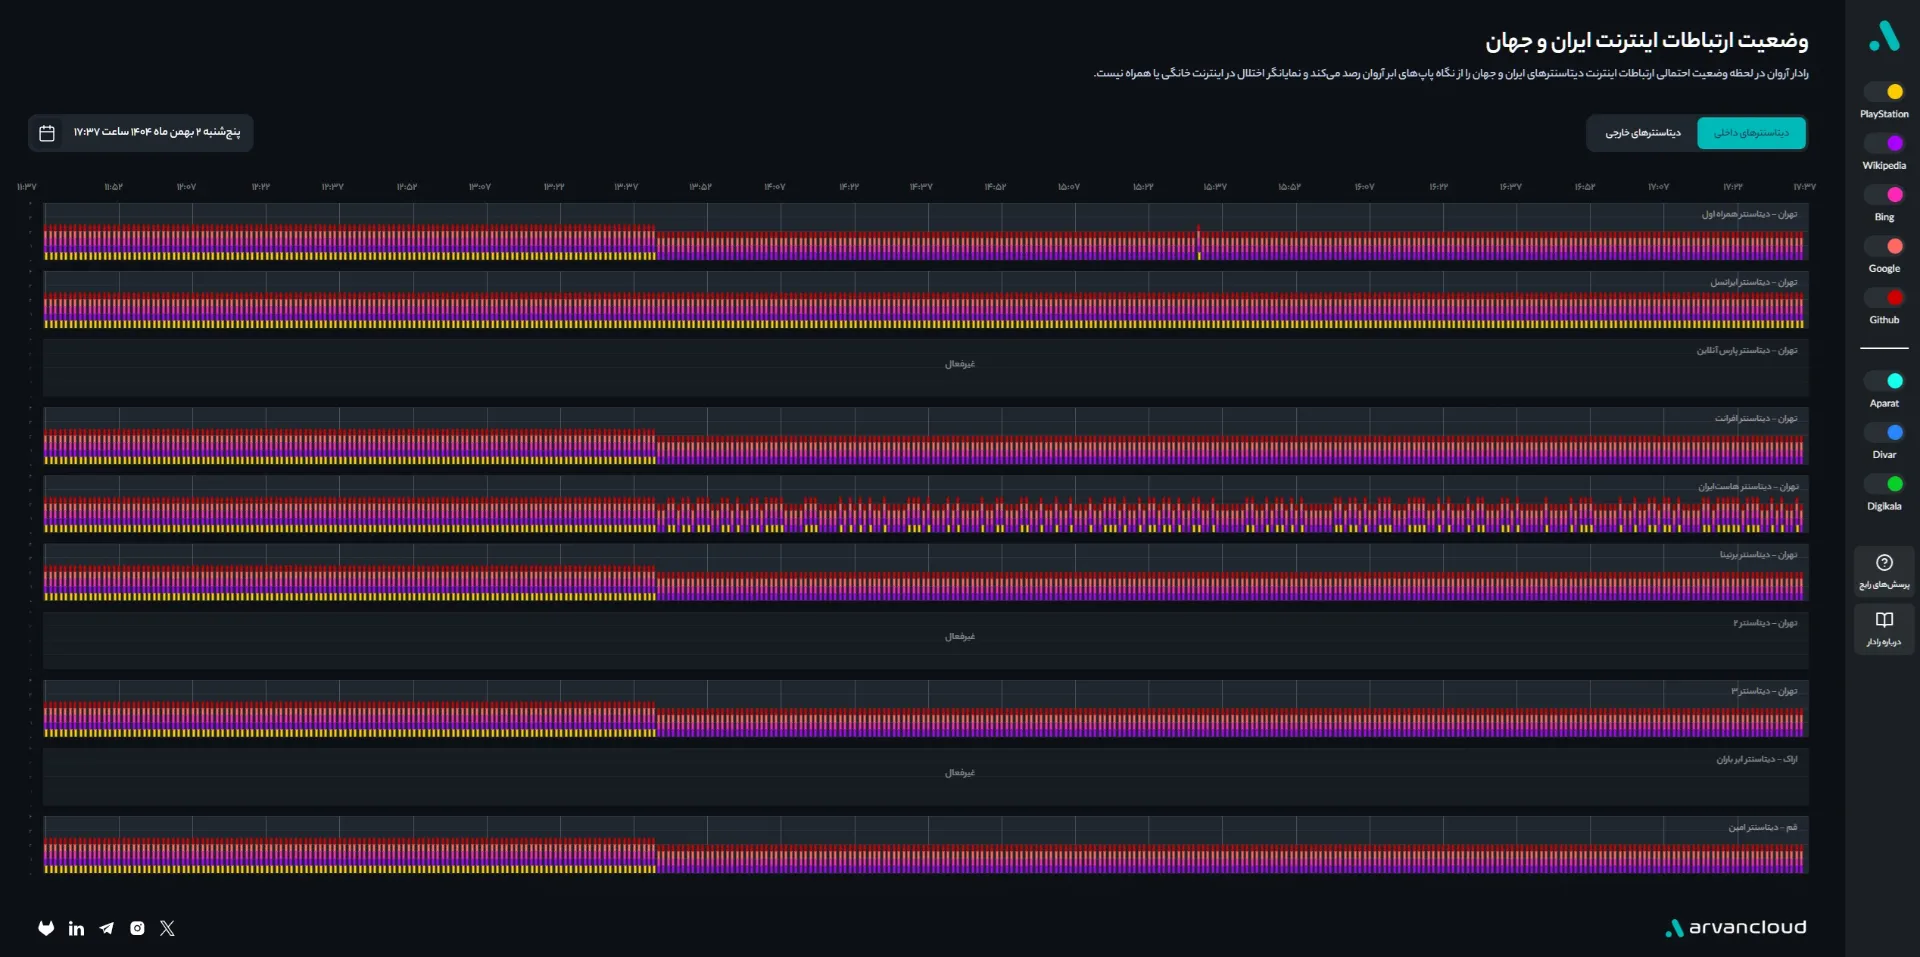Screen dimensions: 1920x957
Task: Click the calendar icon in date selector
Action: tap(47, 133)
